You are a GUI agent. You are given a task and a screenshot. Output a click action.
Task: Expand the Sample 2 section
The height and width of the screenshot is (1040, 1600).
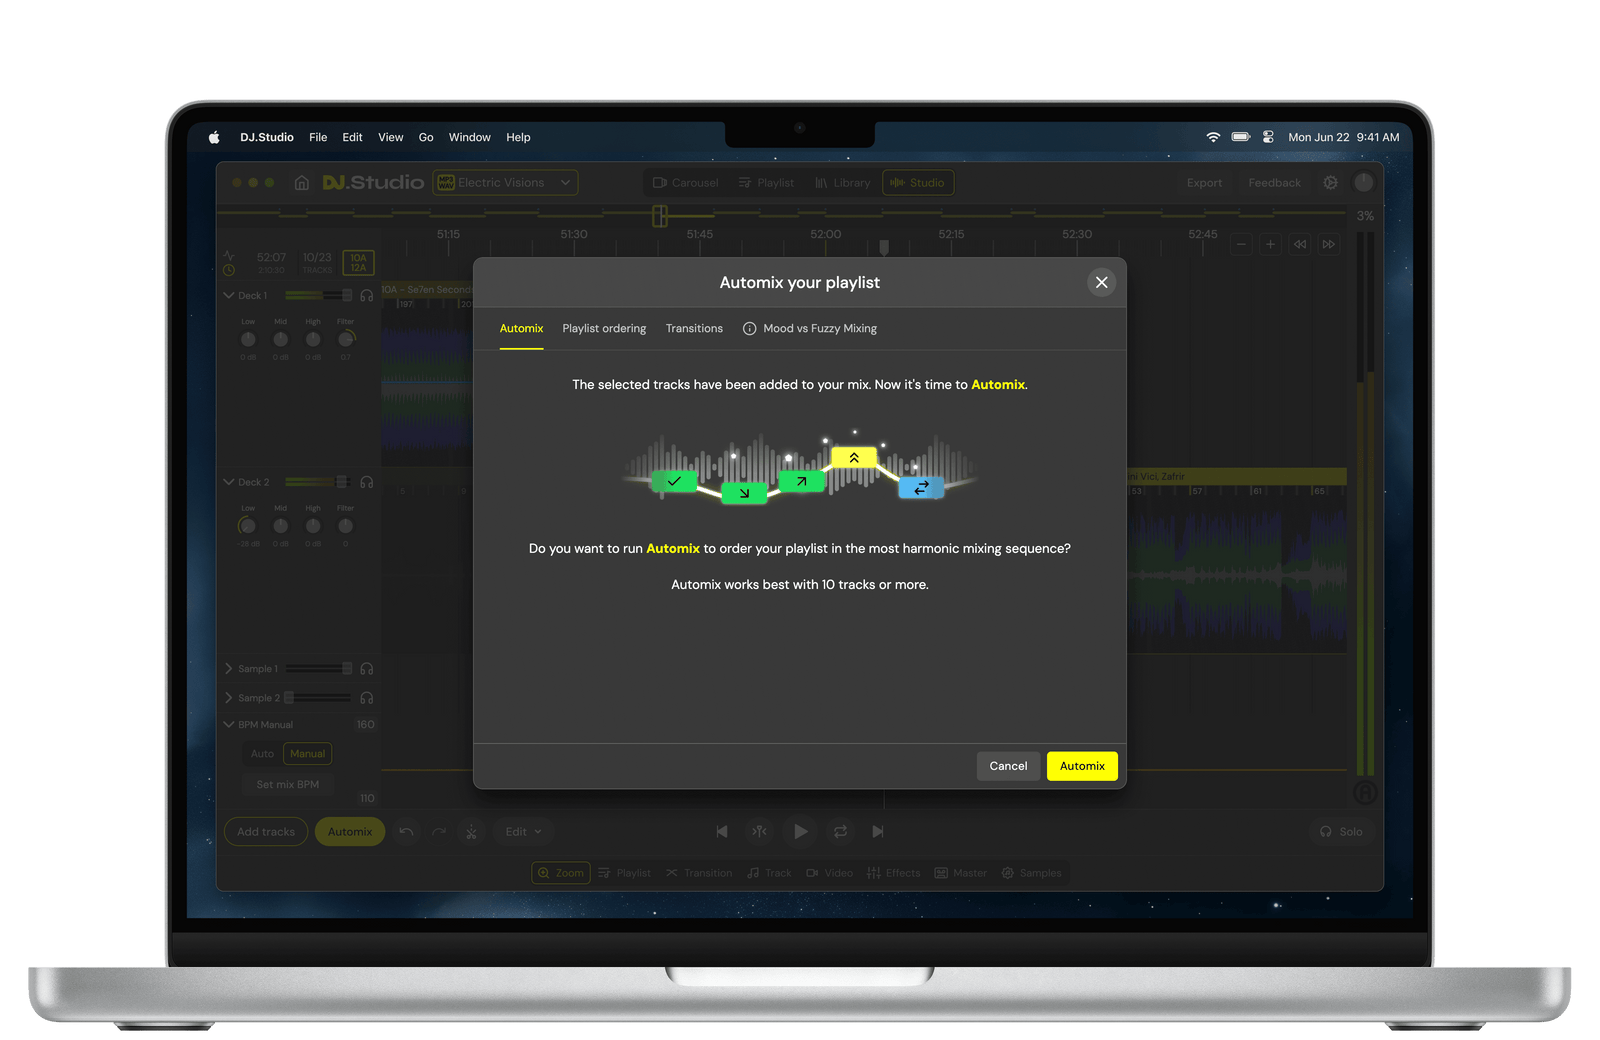[229, 698]
